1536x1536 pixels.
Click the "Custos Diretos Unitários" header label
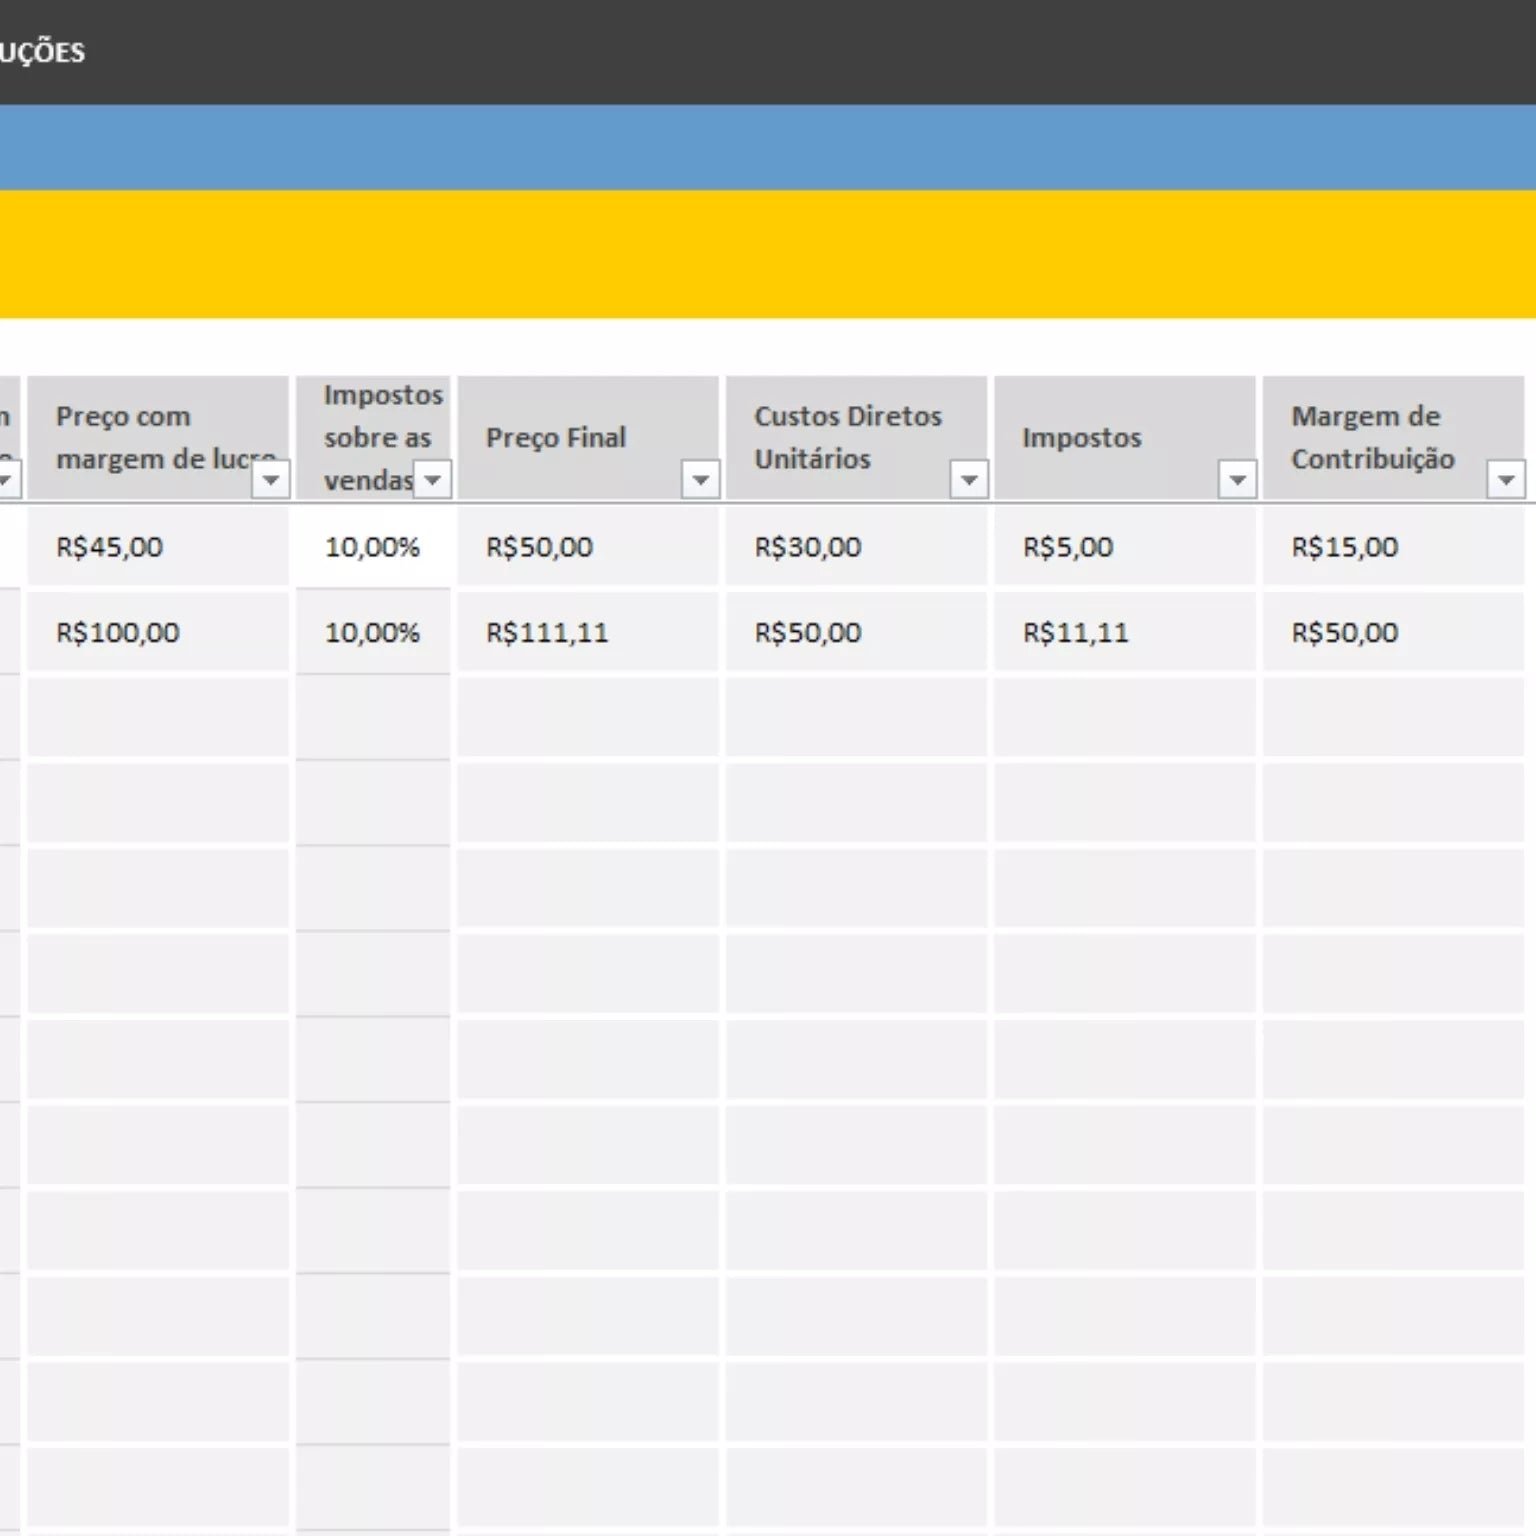(848, 438)
